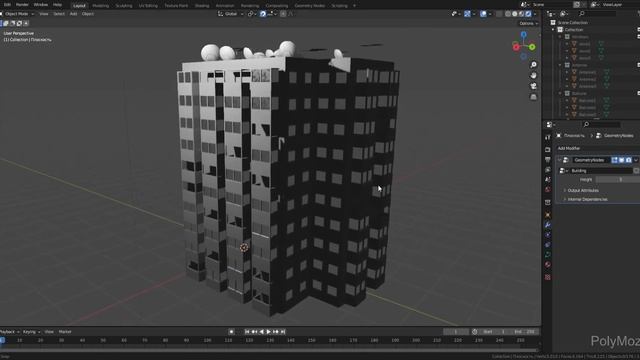
Task: Open the View Layer properties tab icon
Action: point(548,169)
